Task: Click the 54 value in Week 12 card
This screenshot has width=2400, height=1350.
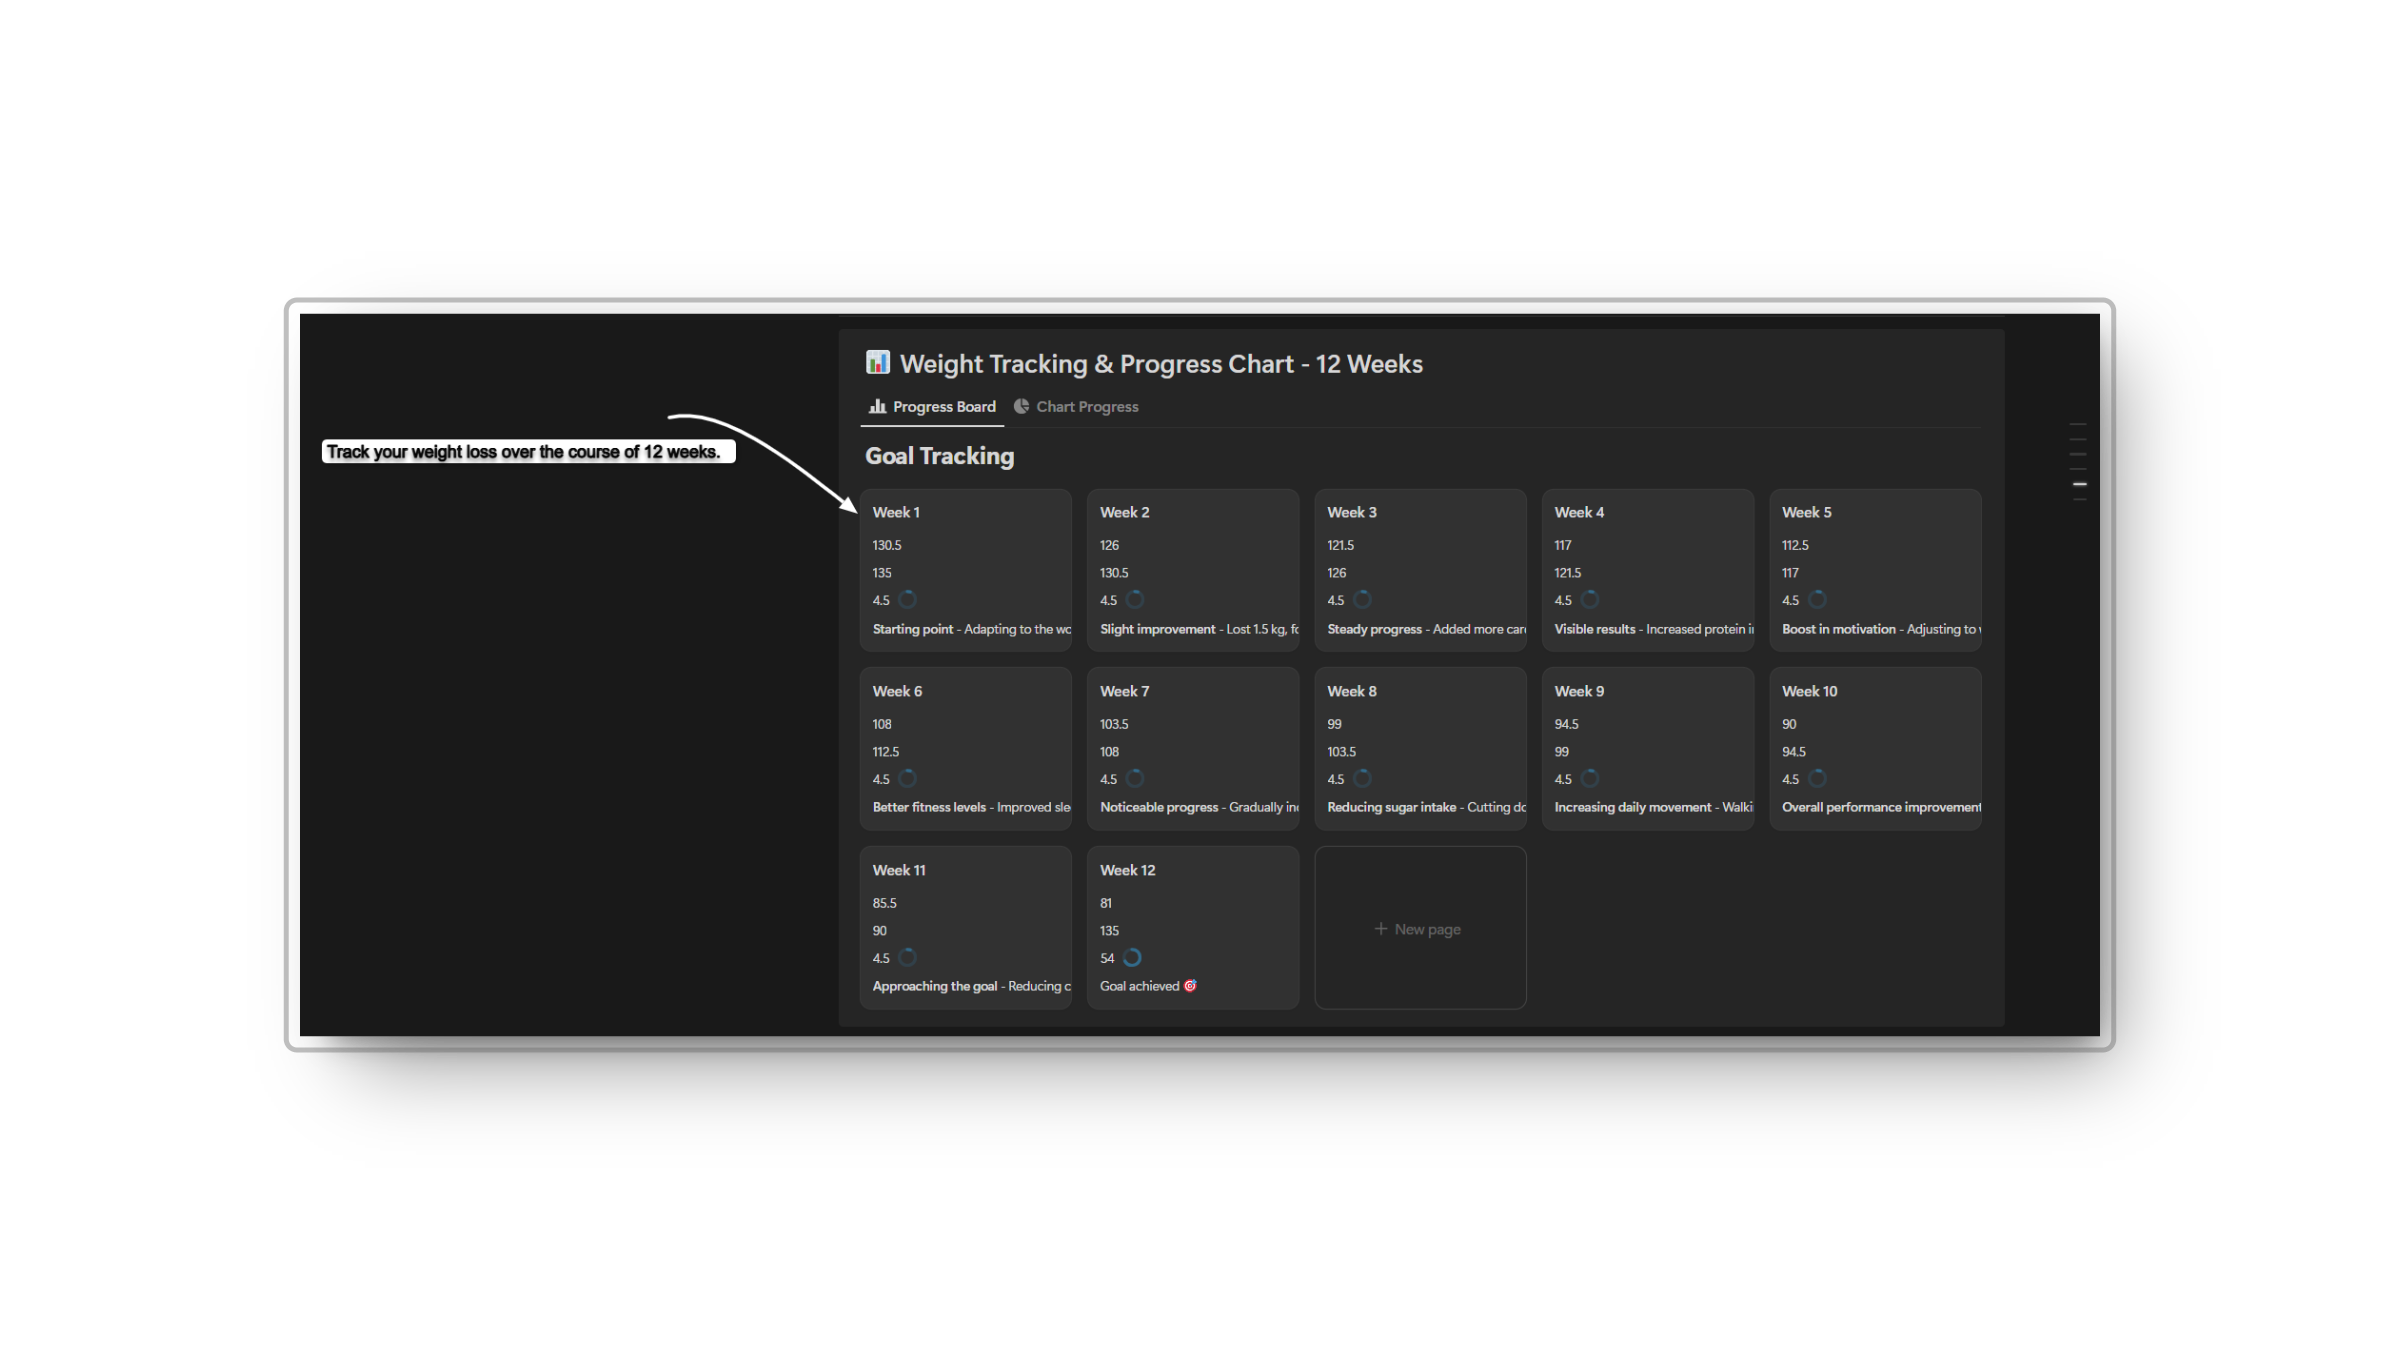Action: [x=1107, y=958]
